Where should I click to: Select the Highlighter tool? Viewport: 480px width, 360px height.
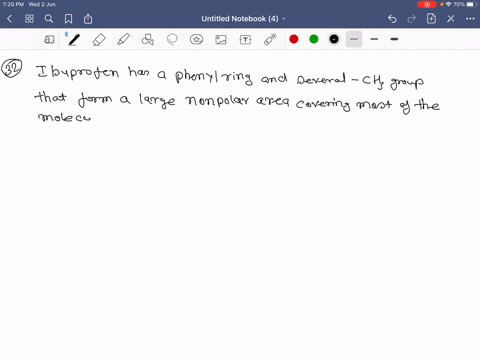point(123,39)
